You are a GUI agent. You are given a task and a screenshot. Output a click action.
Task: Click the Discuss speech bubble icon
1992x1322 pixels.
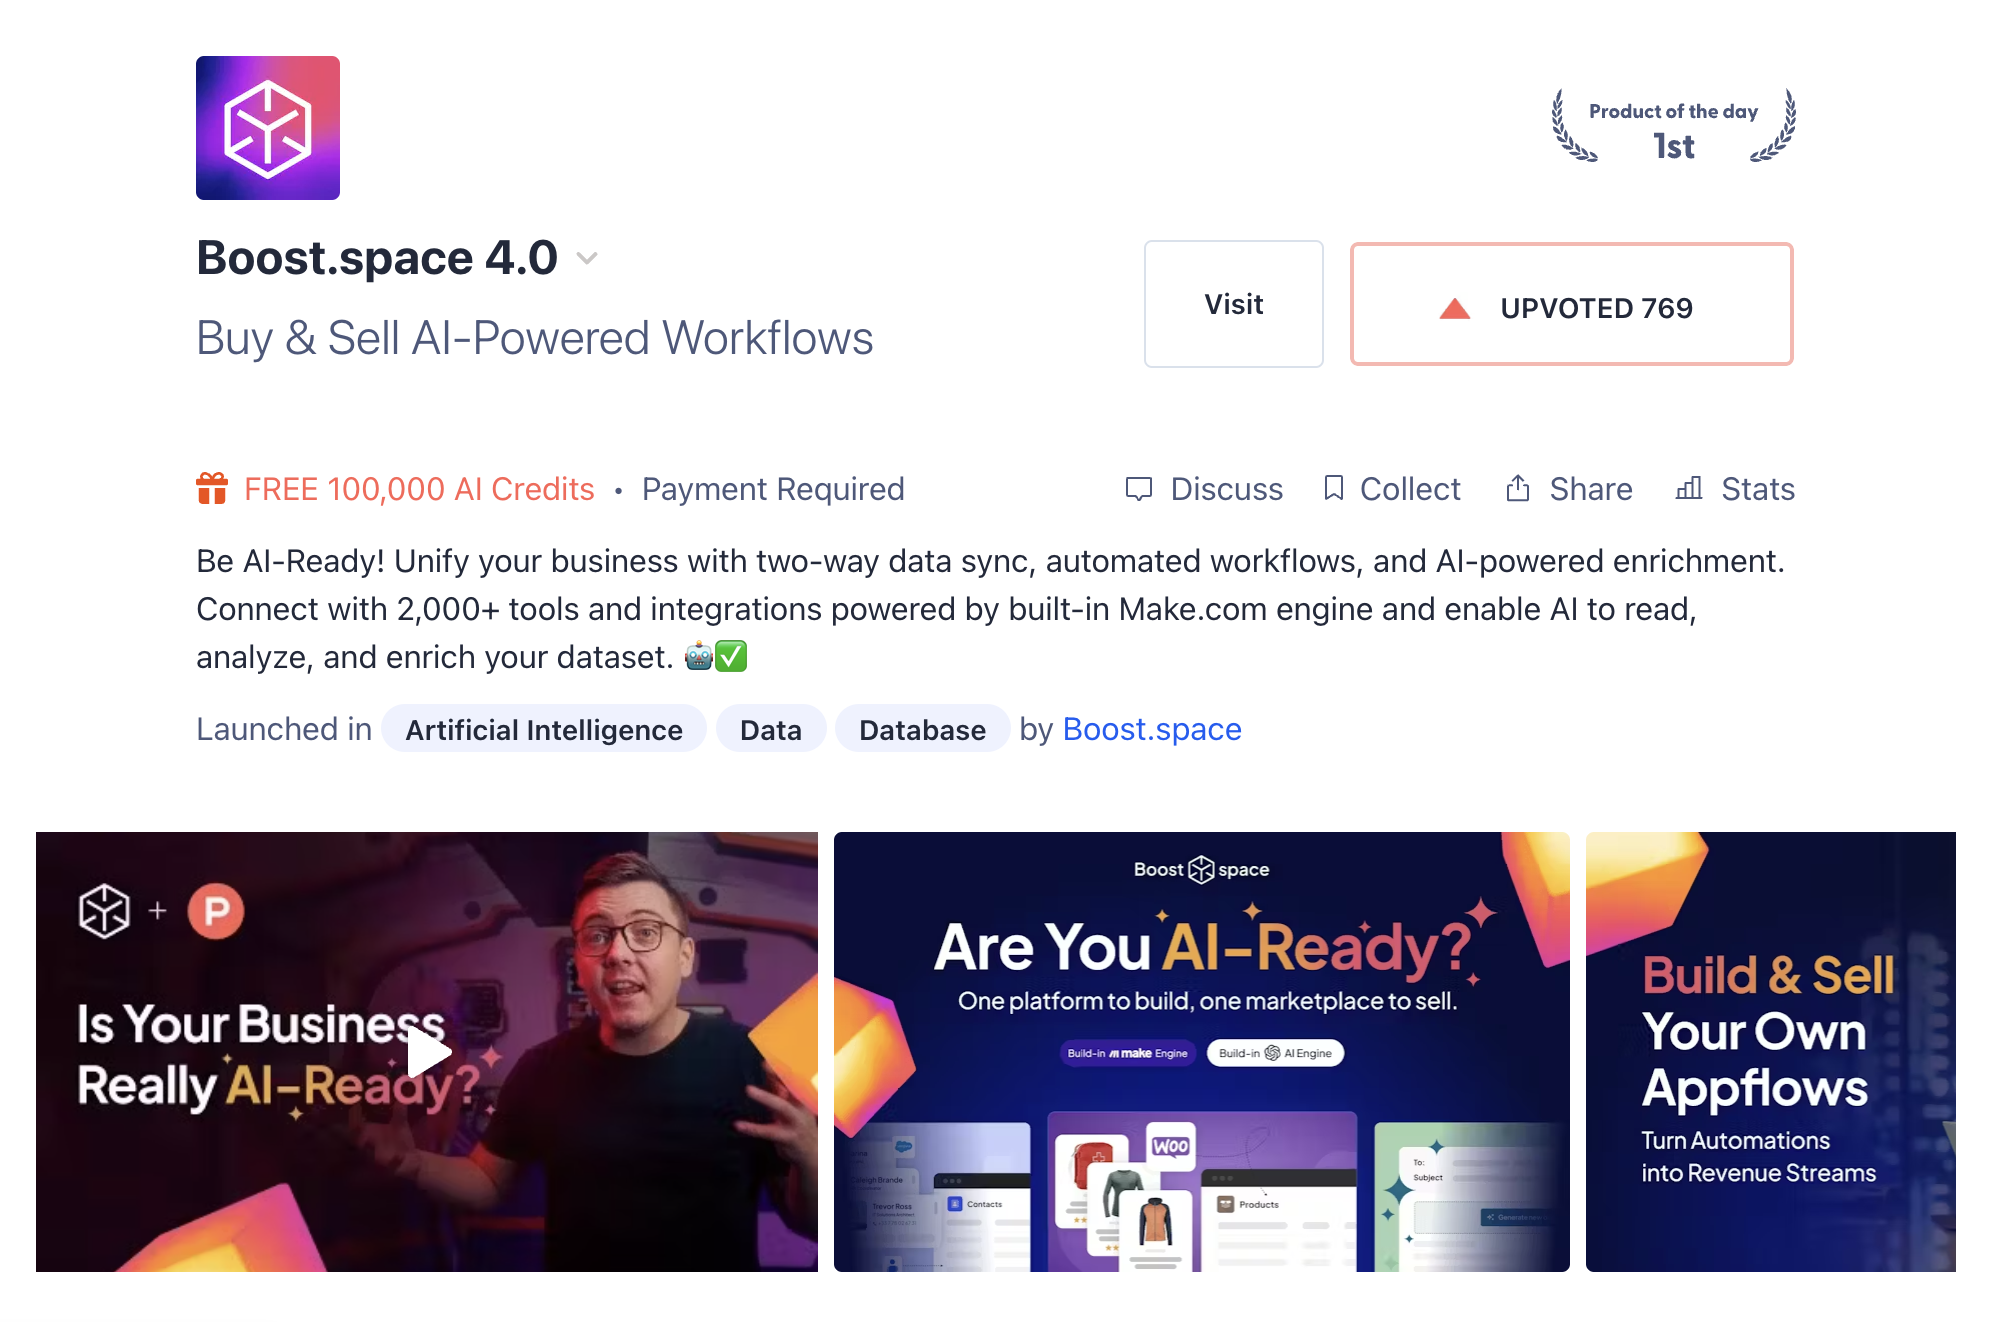tap(1139, 489)
